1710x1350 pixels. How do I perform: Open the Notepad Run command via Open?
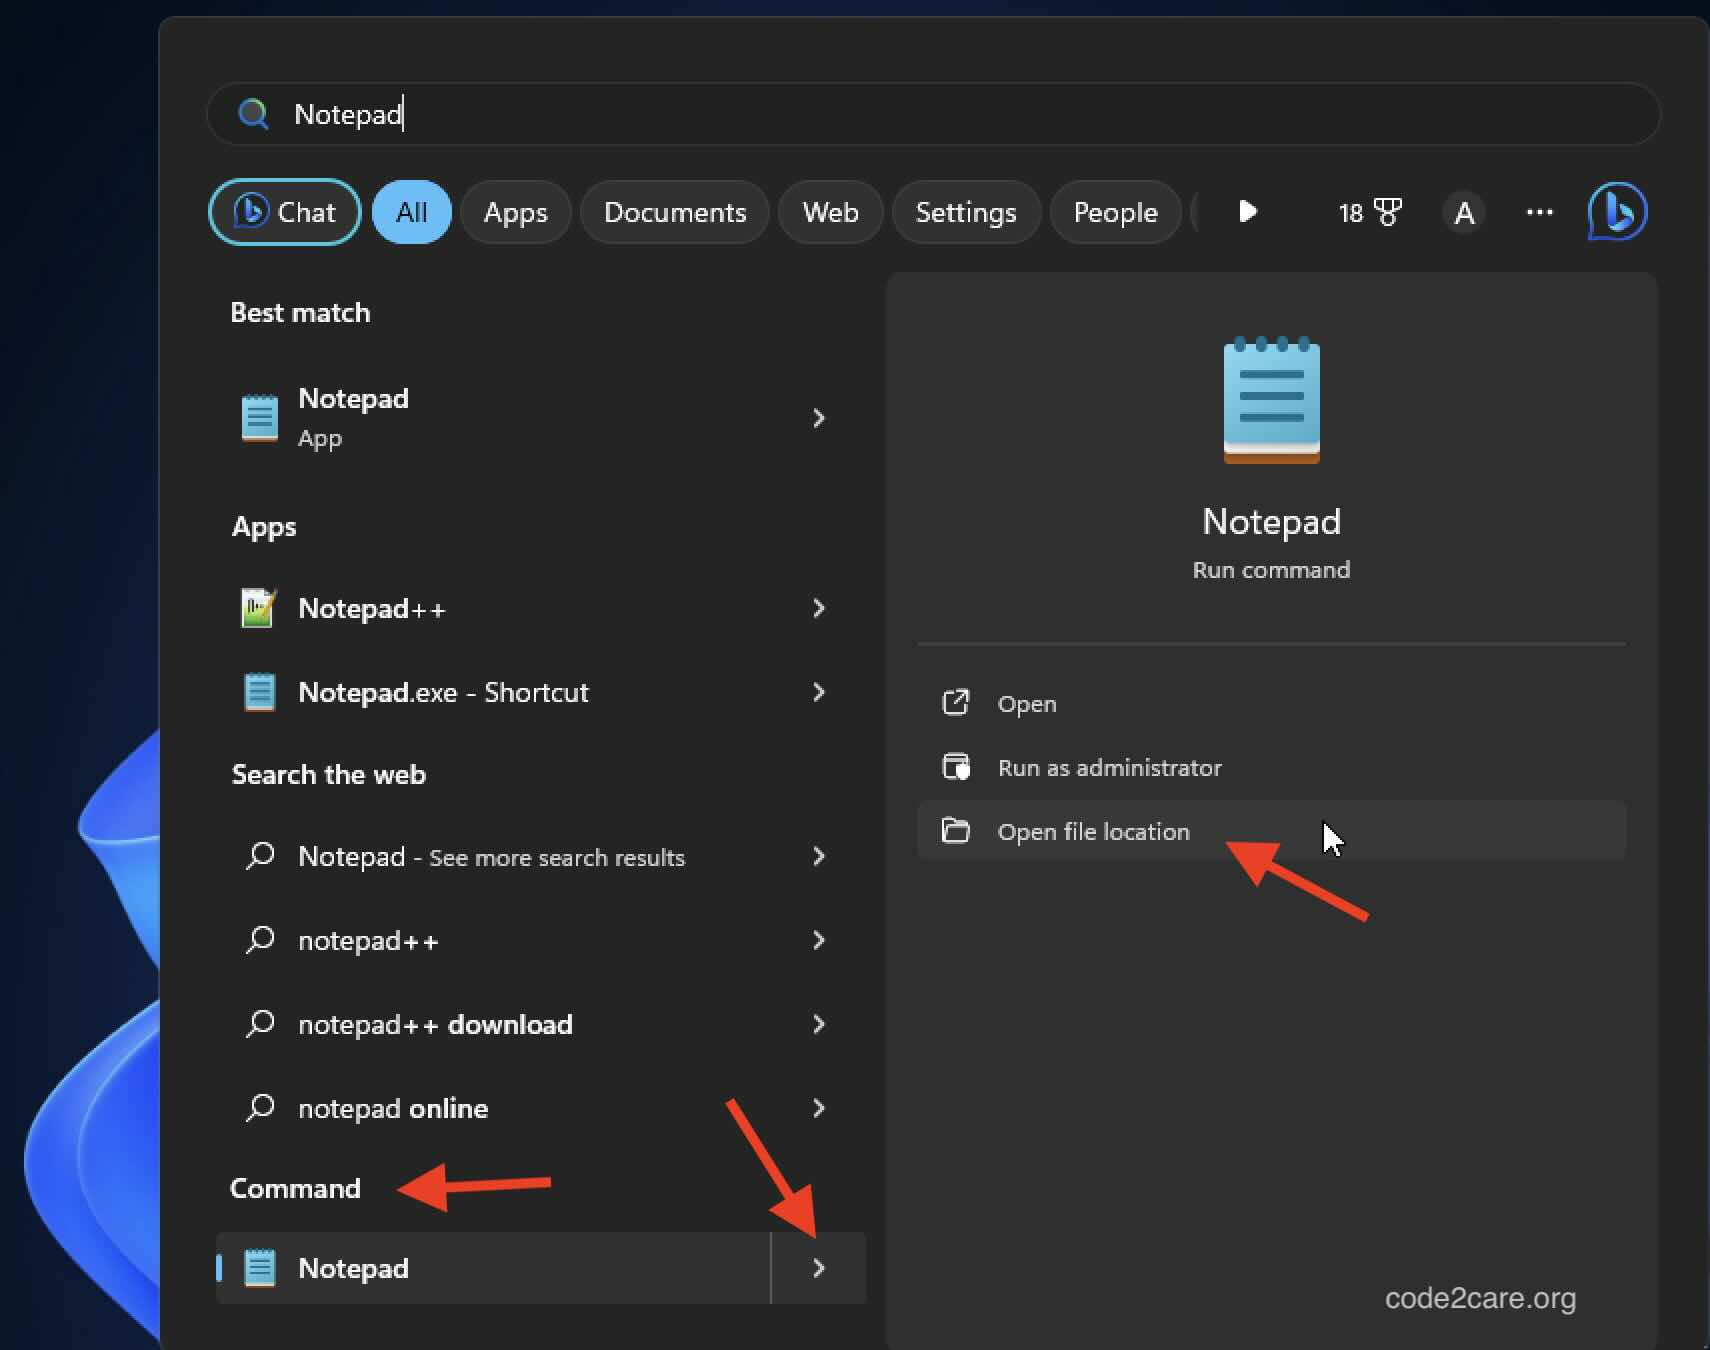[1027, 702]
